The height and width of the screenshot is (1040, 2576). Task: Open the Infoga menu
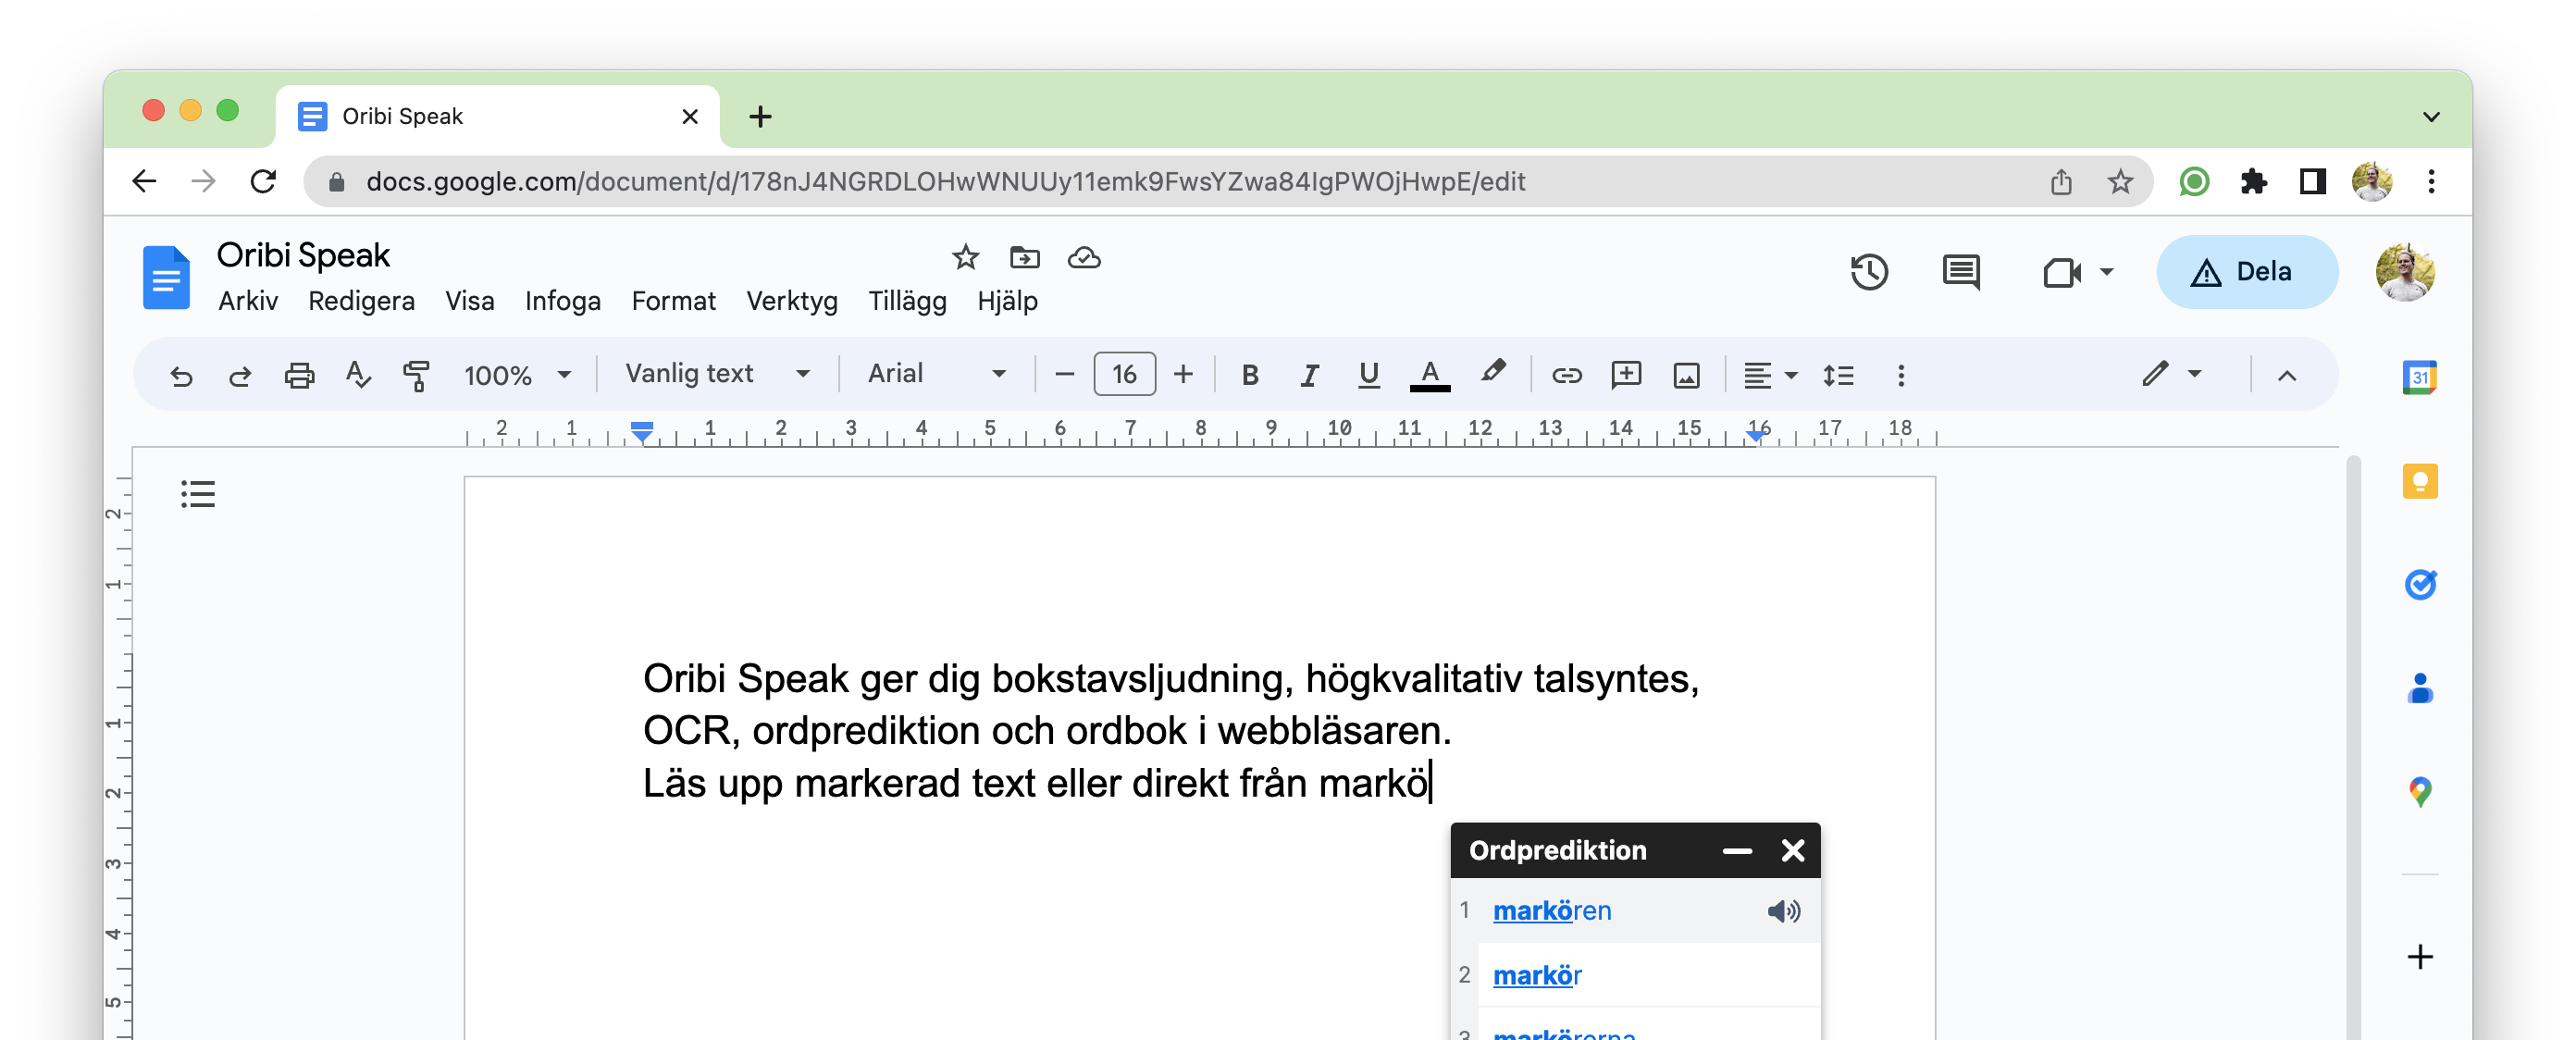[x=562, y=301]
